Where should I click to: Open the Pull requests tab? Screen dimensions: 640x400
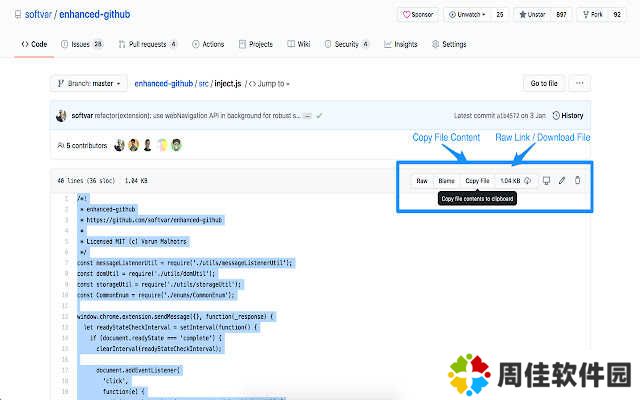pyautogui.click(x=147, y=44)
